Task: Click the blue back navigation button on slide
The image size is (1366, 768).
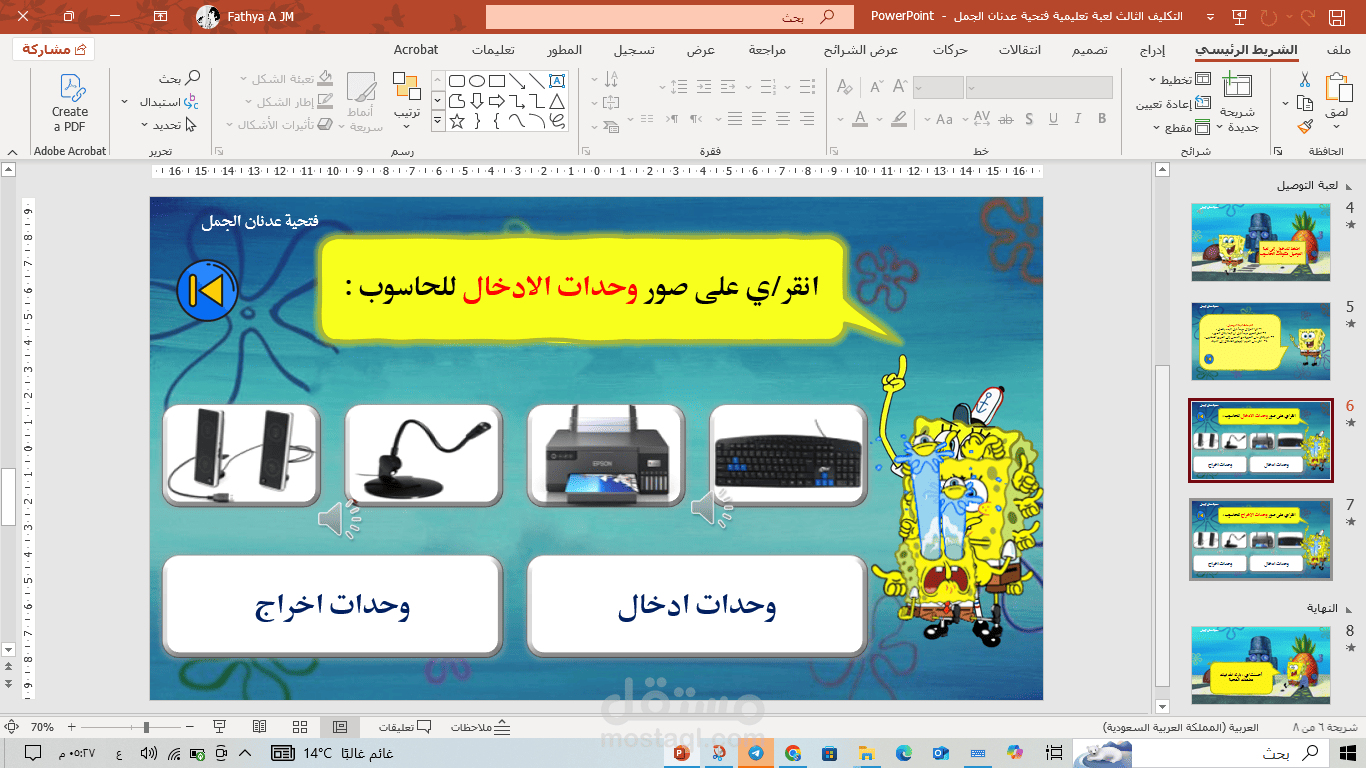Action: (x=207, y=289)
